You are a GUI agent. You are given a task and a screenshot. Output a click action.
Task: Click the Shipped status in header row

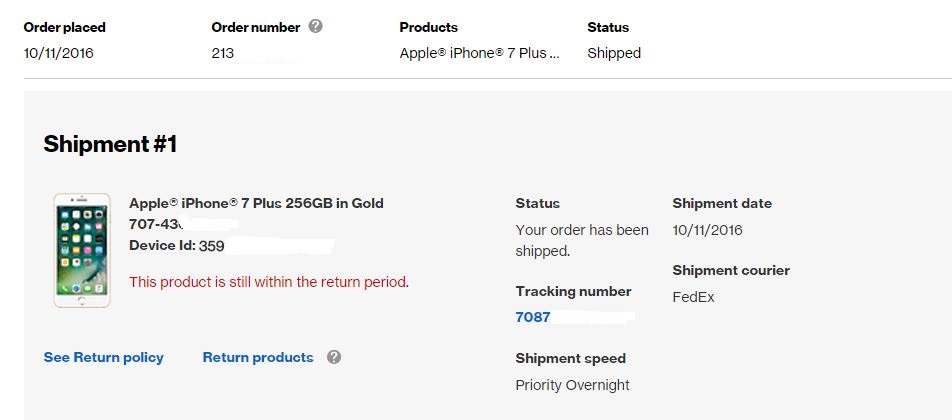click(614, 53)
